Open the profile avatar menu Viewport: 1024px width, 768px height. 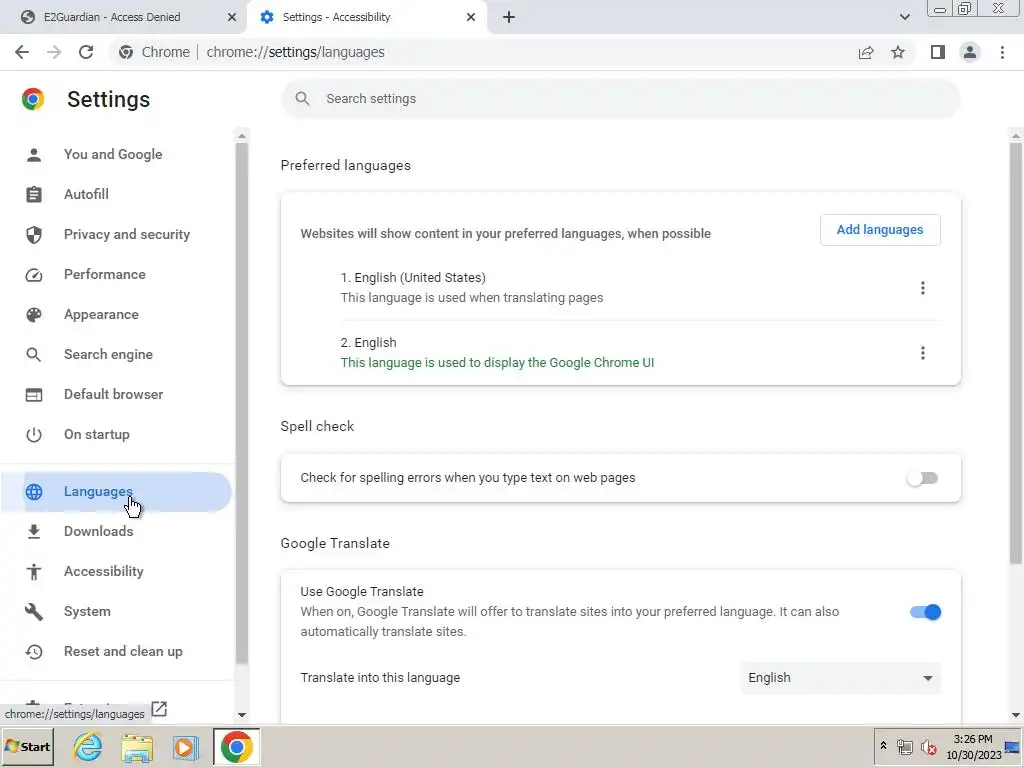click(970, 52)
